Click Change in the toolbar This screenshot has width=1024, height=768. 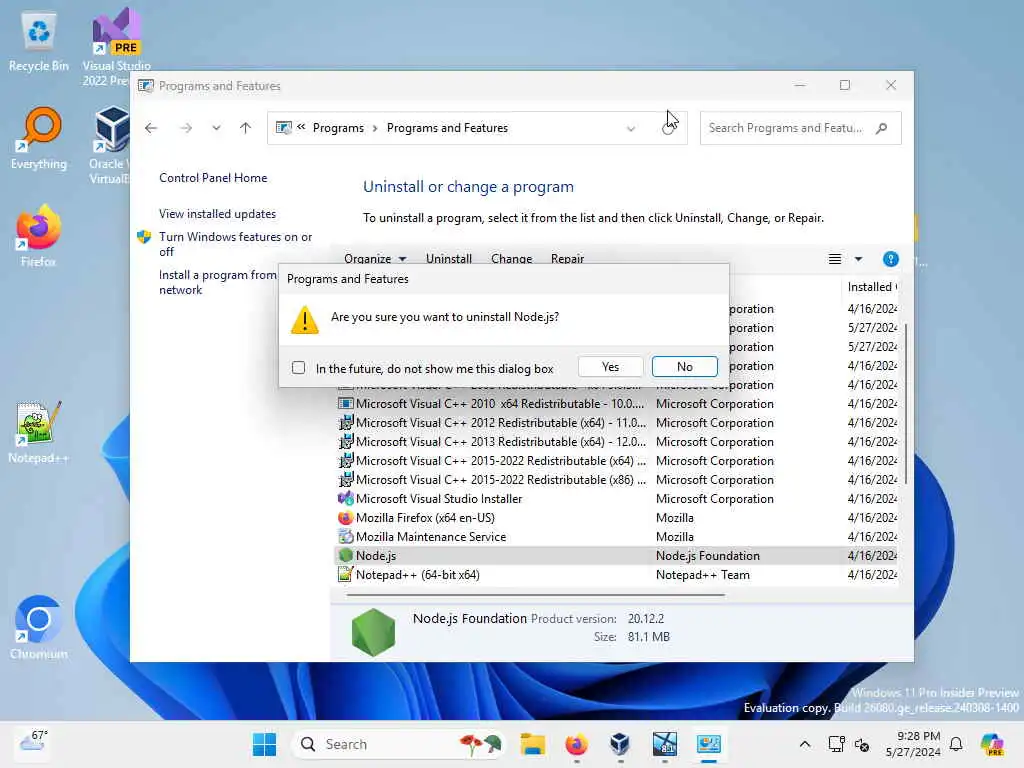coord(511,259)
